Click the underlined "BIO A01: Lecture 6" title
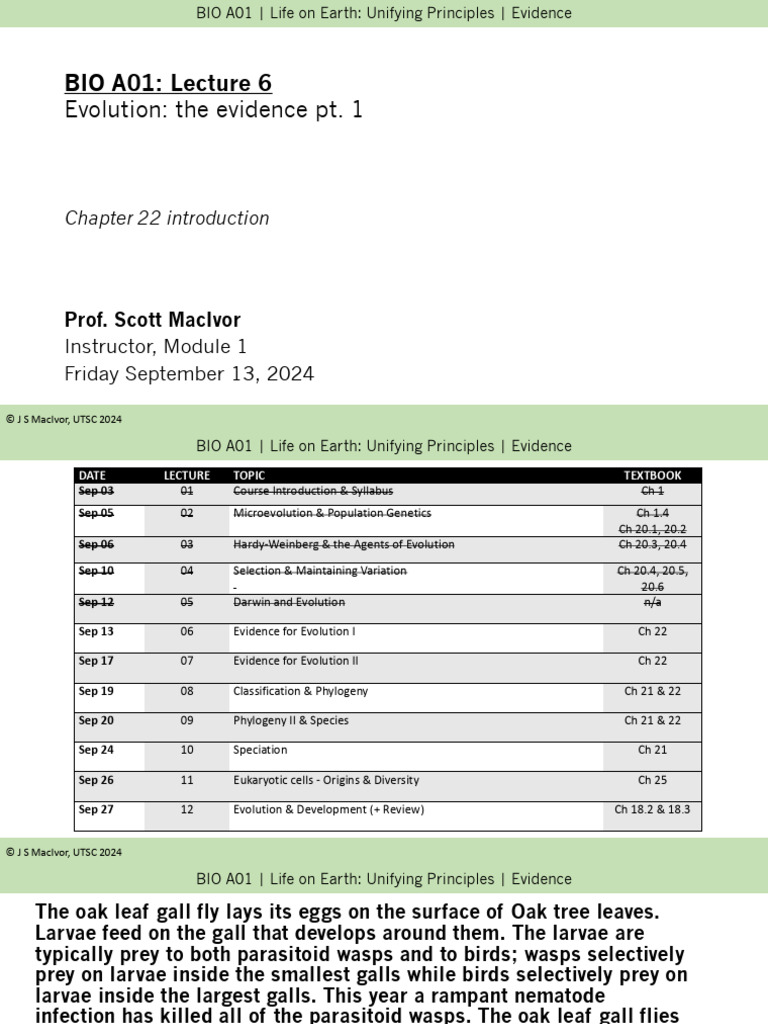This screenshot has width=768, height=1024. pyautogui.click(x=168, y=83)
